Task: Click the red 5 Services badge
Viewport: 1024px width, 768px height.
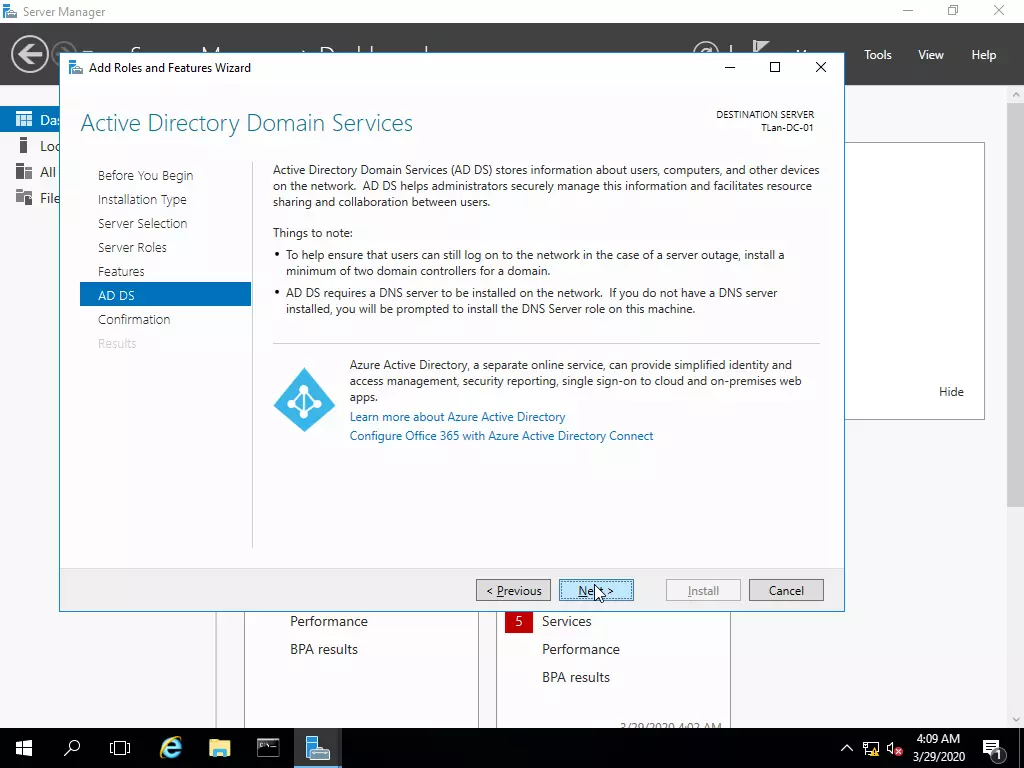Action: point(519,621)
